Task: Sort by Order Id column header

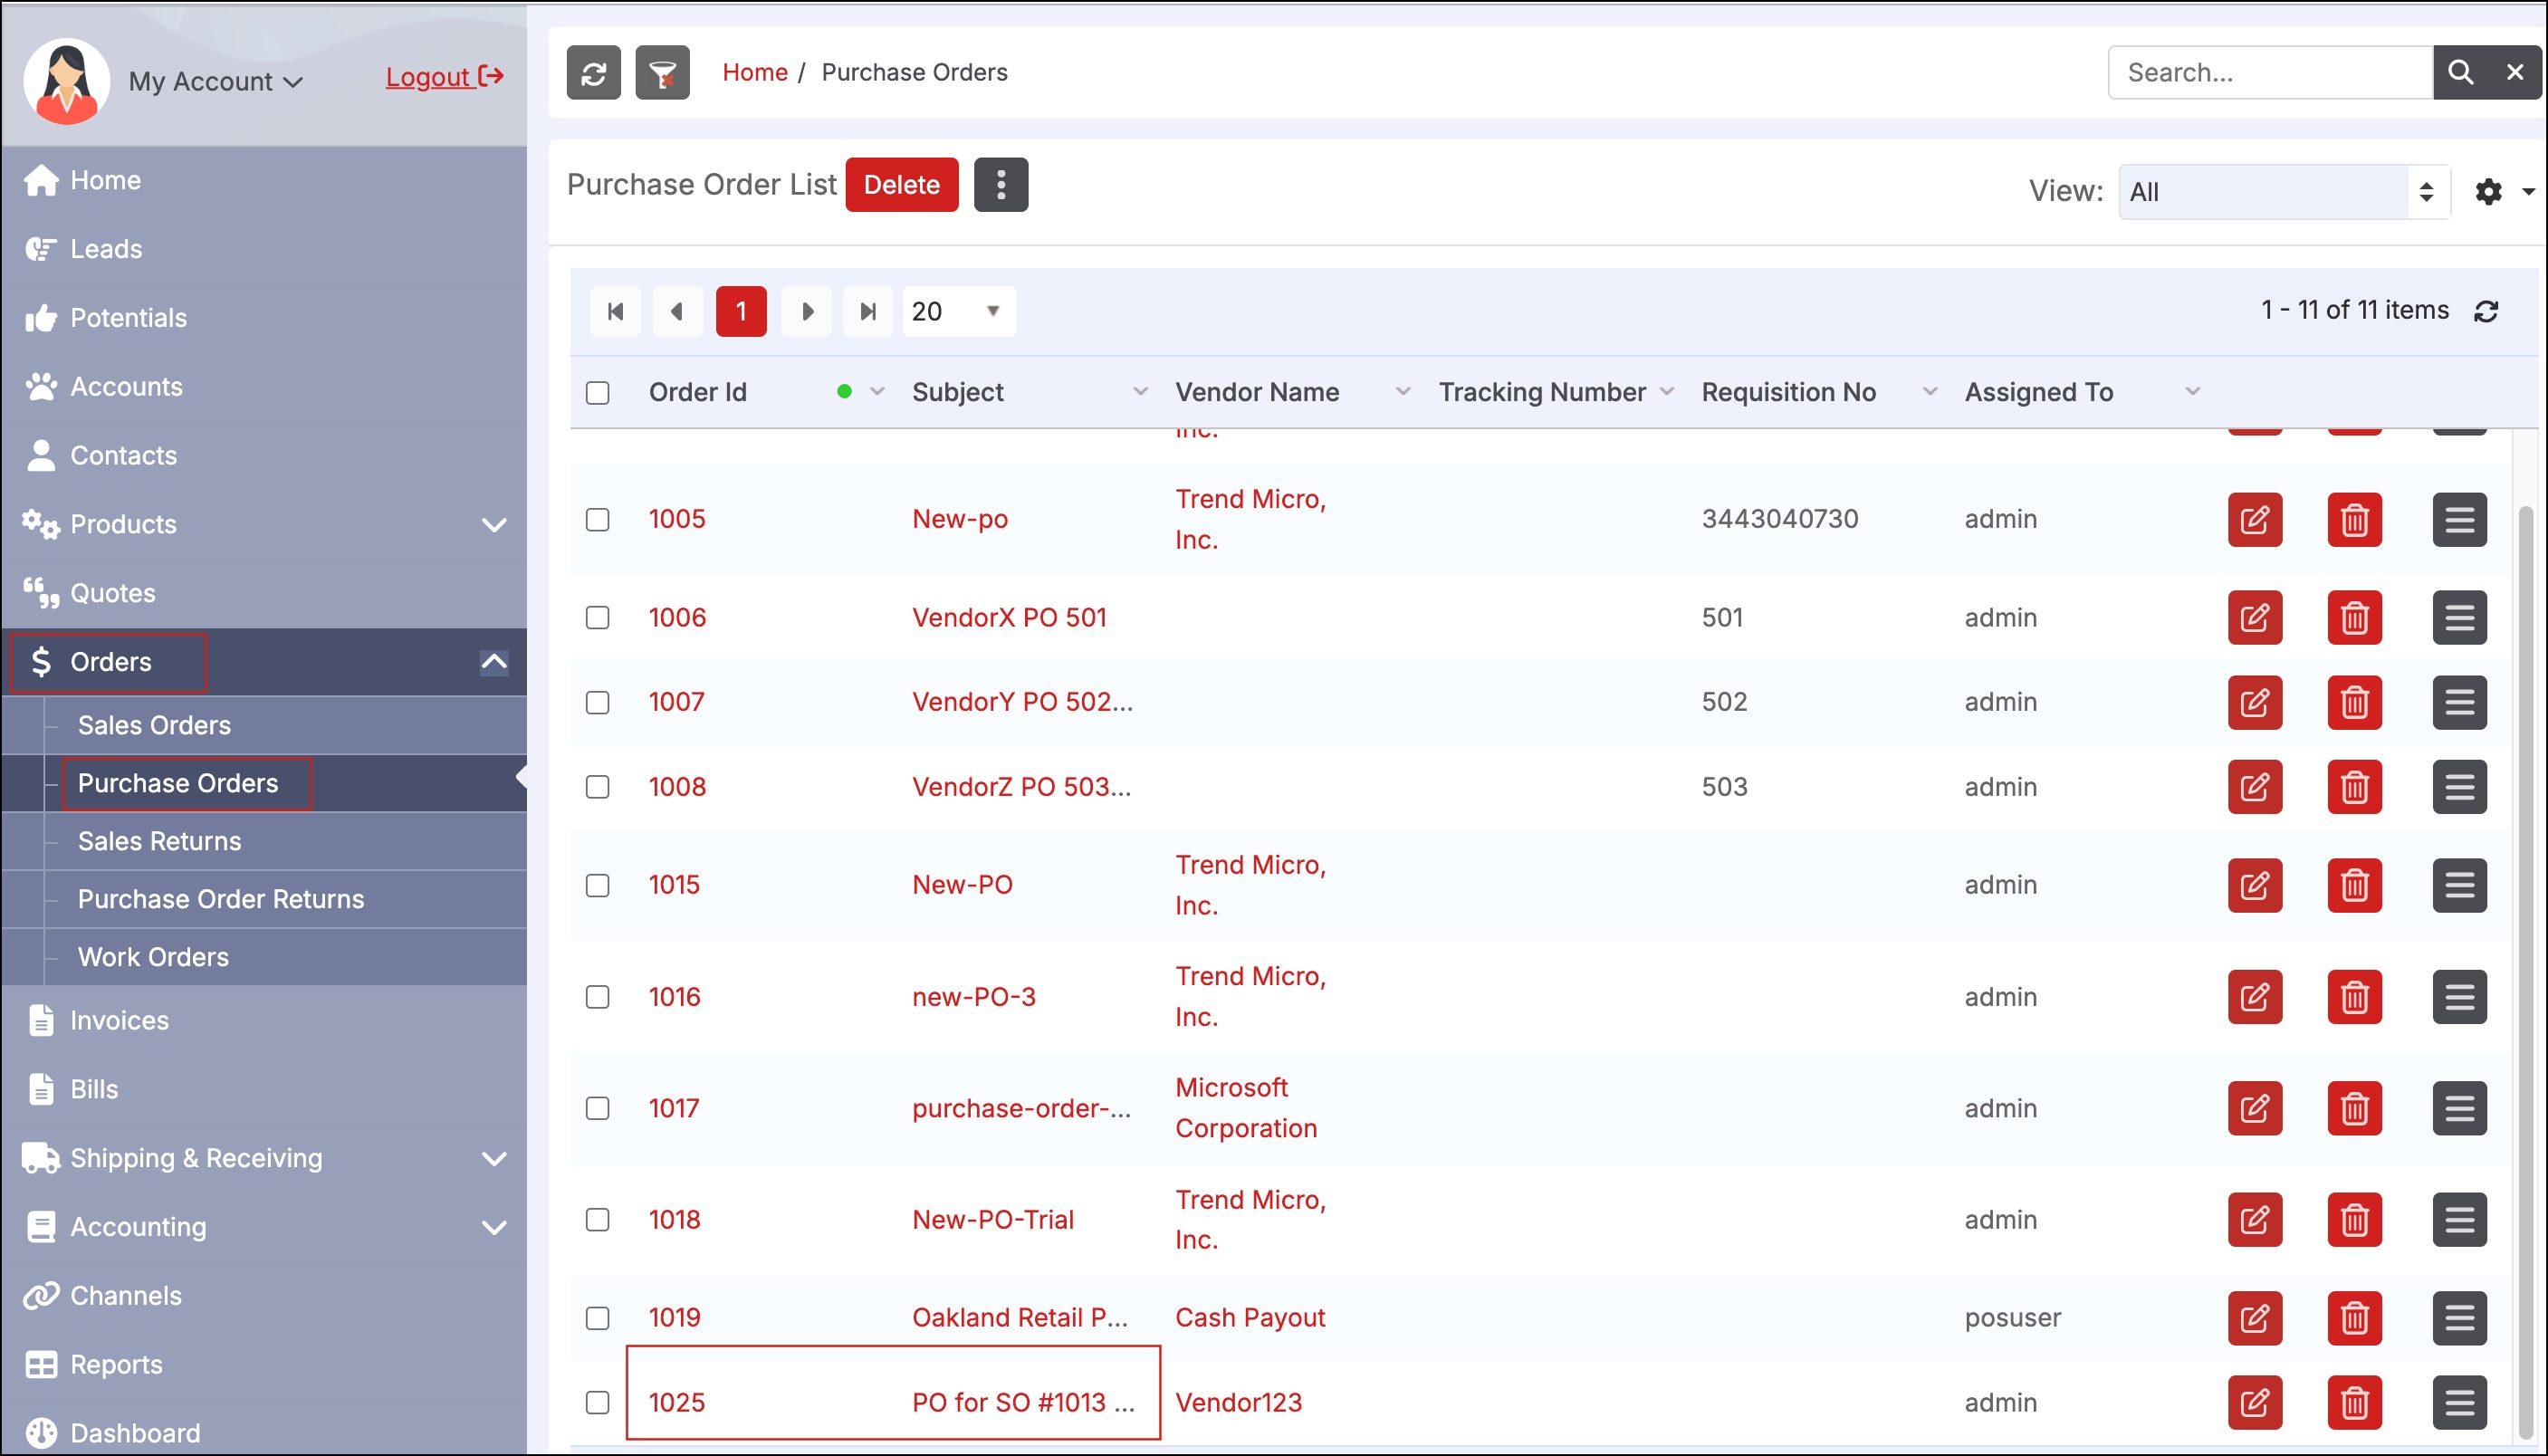Action: click(x=698, y=392)
